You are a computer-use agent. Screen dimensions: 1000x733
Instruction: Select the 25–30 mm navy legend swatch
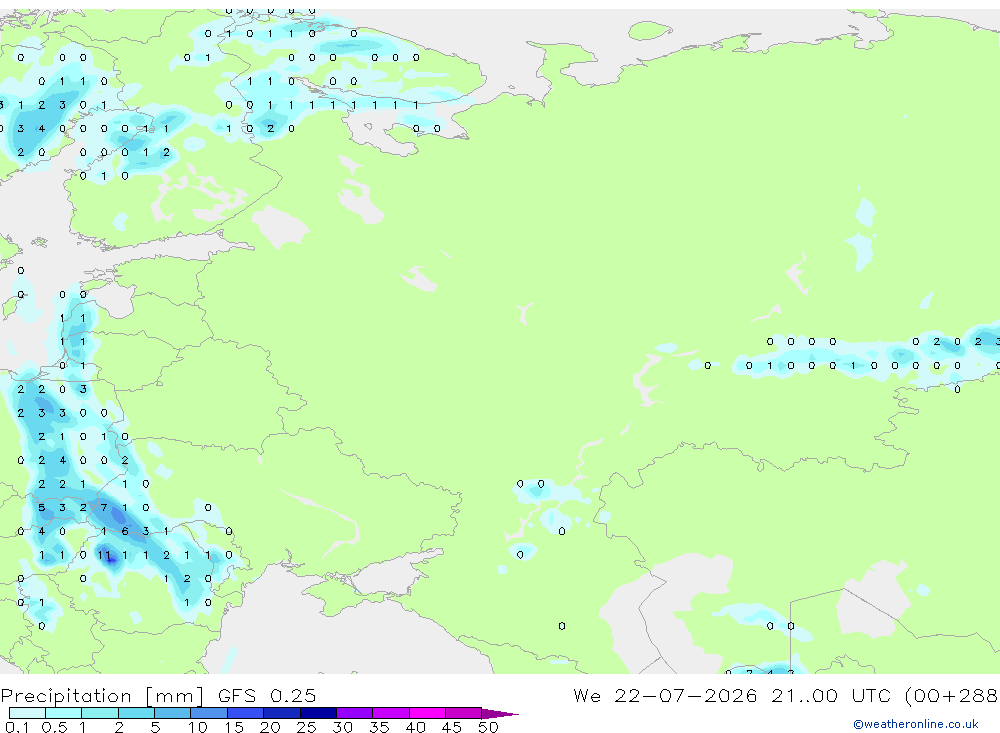pos(318,713)
